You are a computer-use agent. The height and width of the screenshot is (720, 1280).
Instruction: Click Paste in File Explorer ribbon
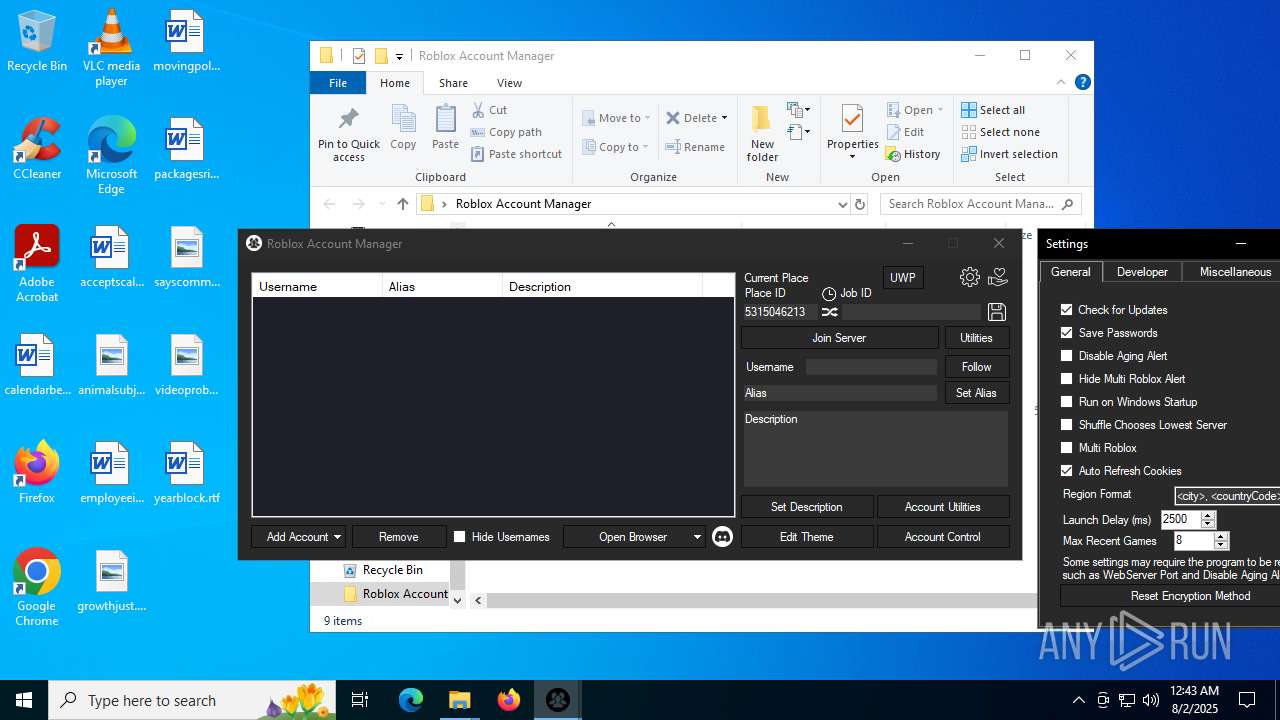(x=445, y=127)
